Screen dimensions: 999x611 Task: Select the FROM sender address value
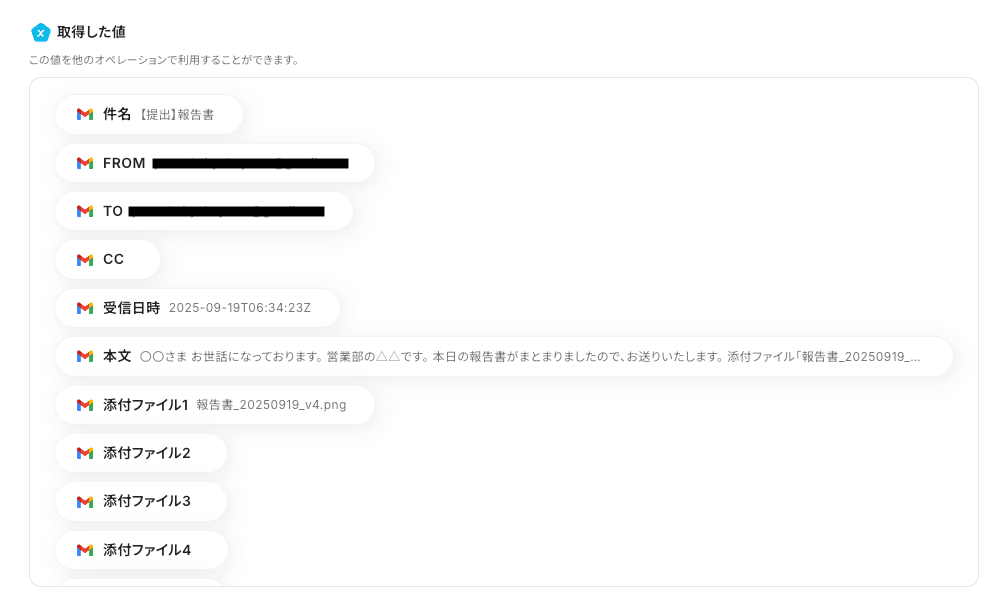point(250,164)
